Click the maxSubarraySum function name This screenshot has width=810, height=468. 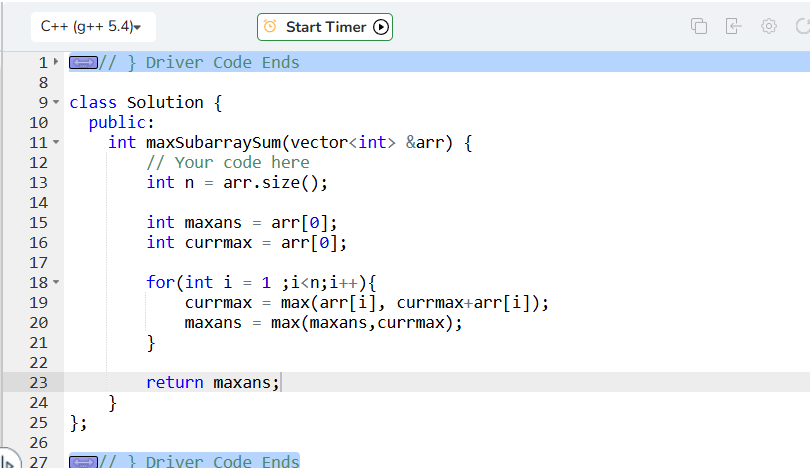click(213, 143)
